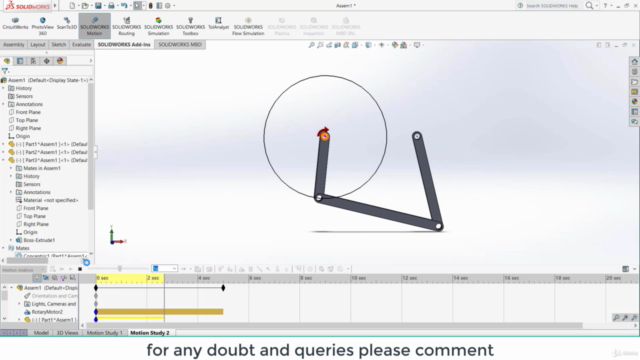Open the ConfigurationManager tab icon
640x360 pixels.
33,61
